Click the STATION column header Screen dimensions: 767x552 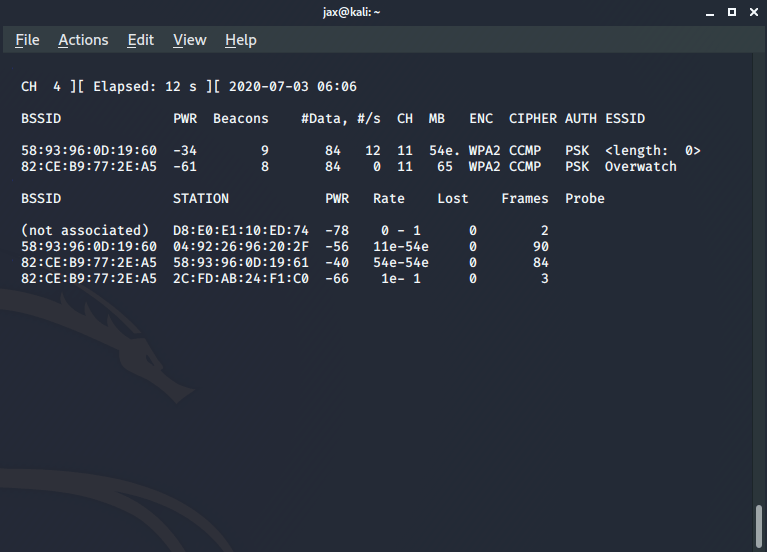coord(201,199)
